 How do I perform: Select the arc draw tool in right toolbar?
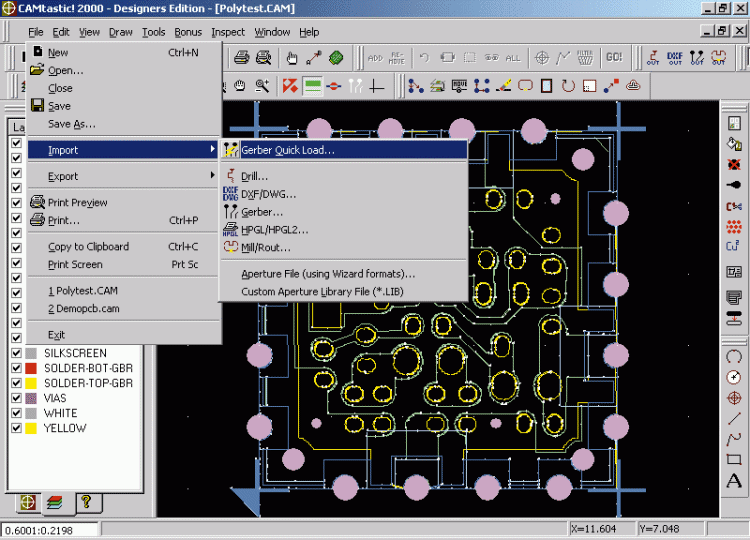click(734, 356)
